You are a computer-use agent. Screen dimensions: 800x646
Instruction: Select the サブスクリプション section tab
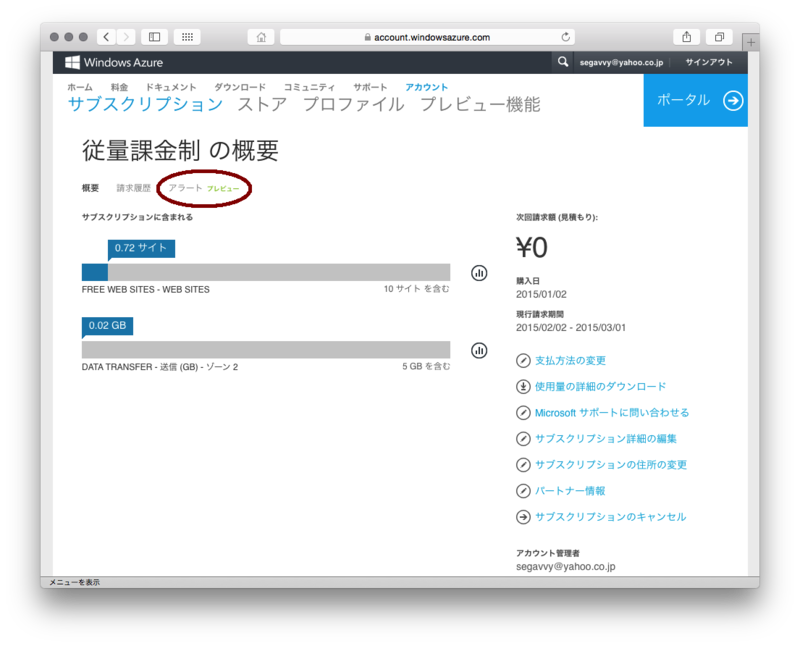click(145, 104)
